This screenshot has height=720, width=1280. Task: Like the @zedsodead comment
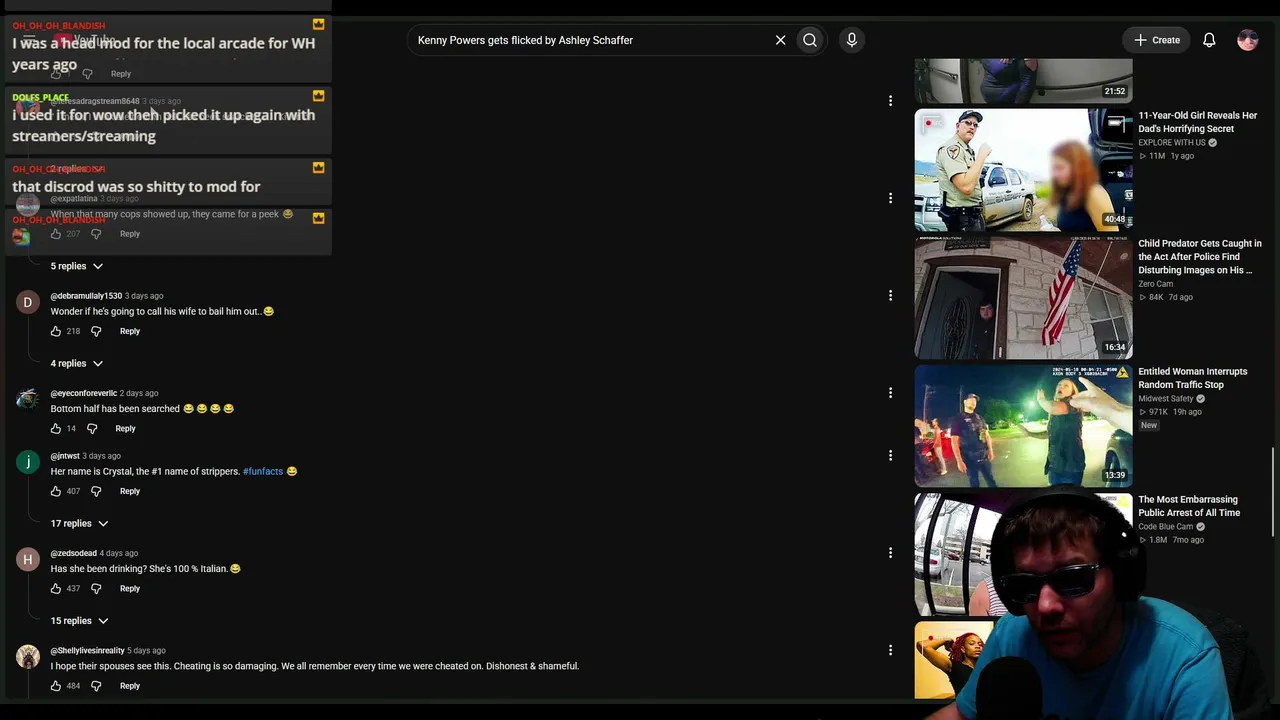click(x=56, y=588)
